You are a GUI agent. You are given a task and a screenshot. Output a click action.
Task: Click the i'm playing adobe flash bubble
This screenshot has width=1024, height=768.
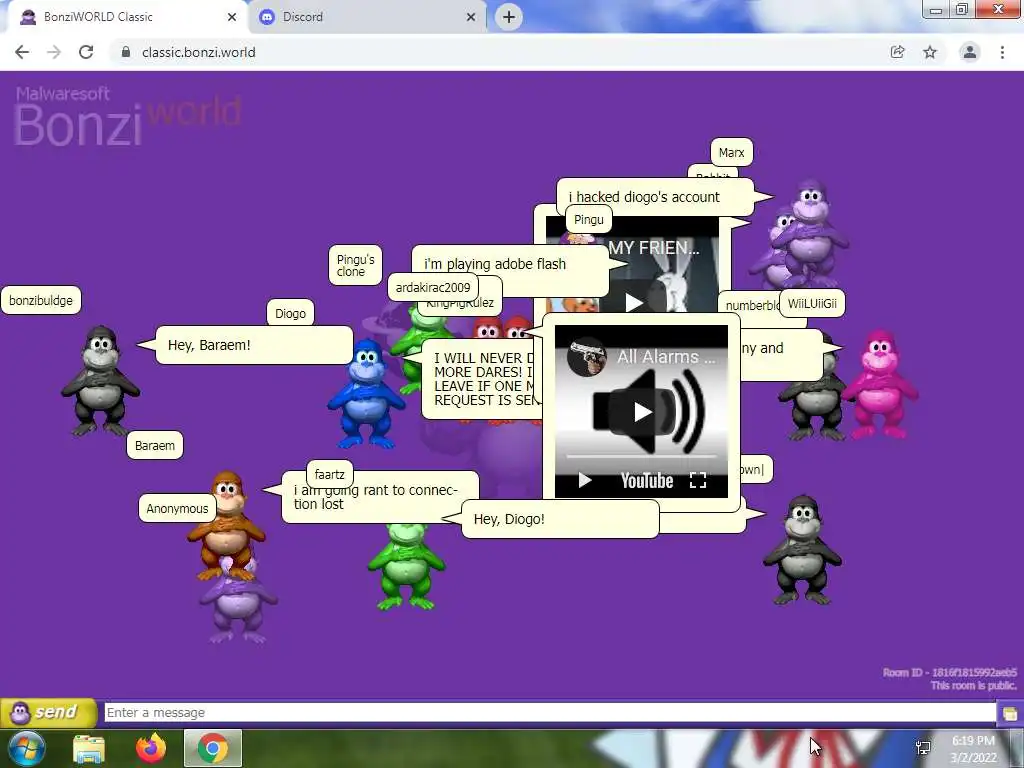[509, 264]
